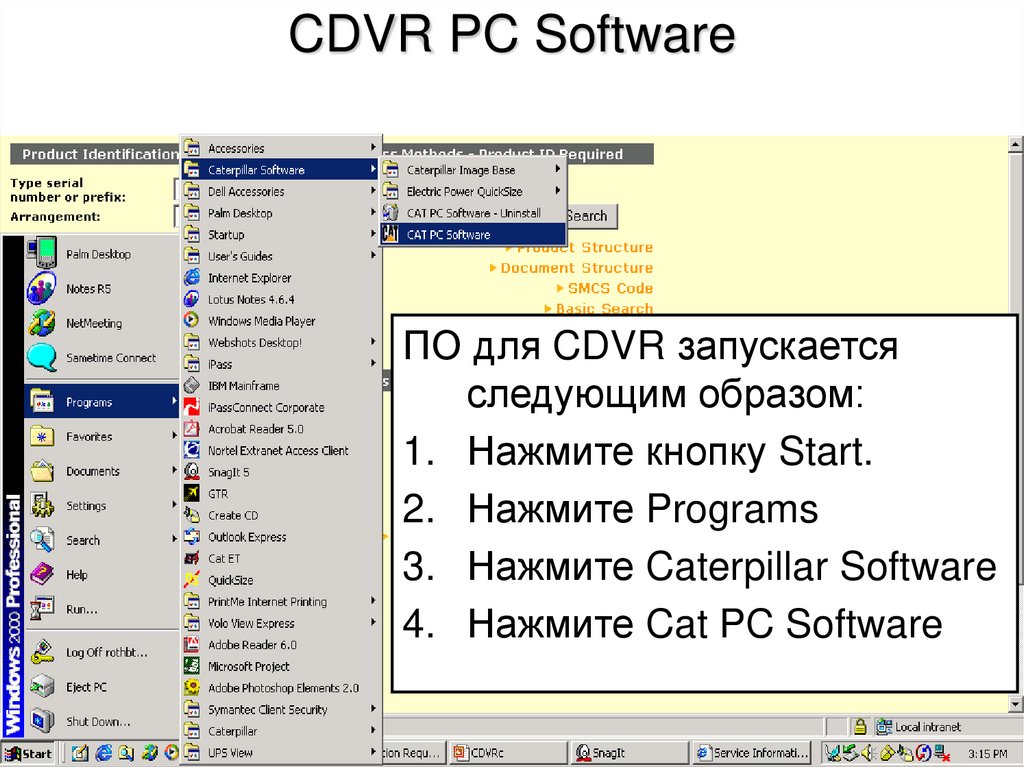Click the Run... icon
The height and width of the screenshot is (767, 1024).
point(42,609)
